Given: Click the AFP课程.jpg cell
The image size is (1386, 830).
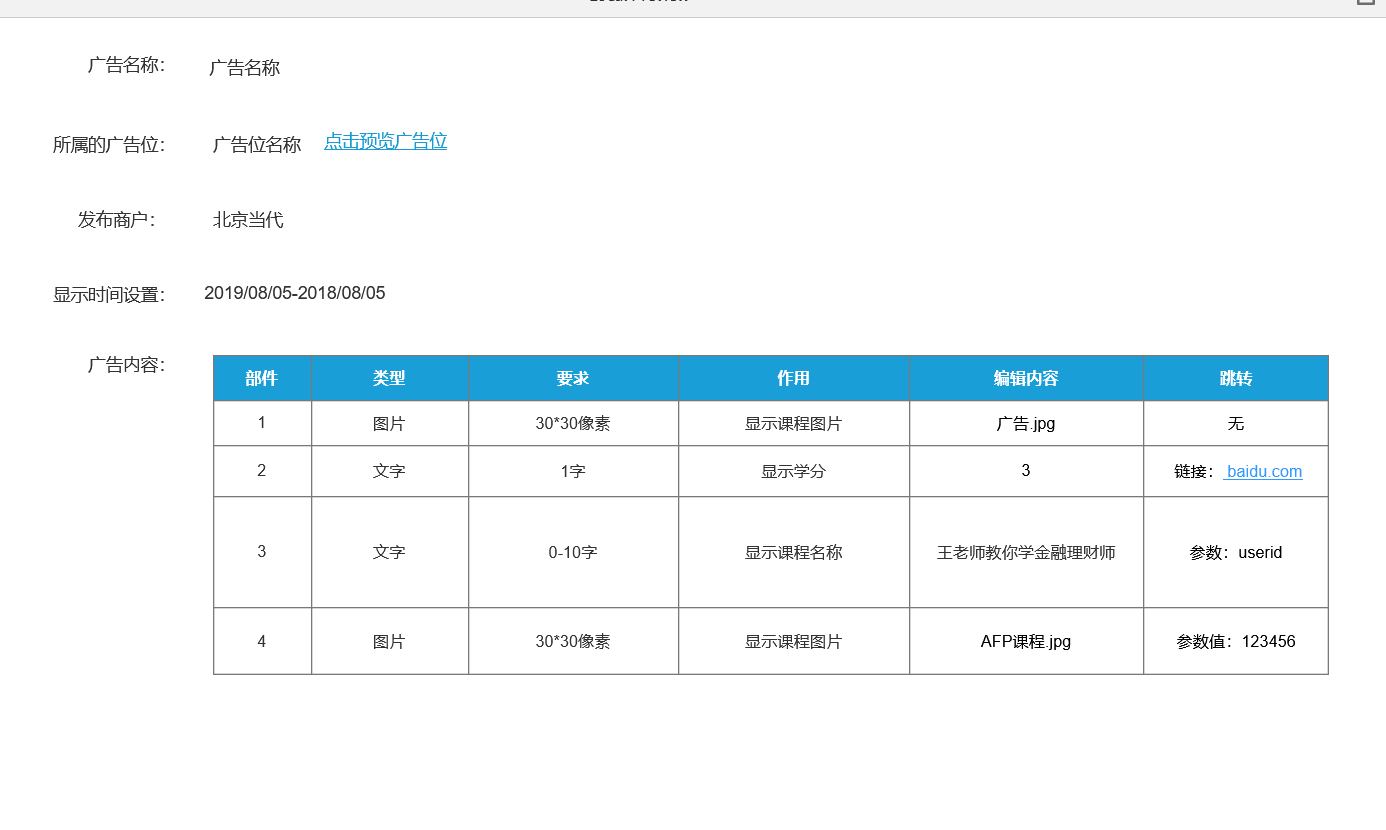Looking at the screenshot, I should [x=1026, y=642].
